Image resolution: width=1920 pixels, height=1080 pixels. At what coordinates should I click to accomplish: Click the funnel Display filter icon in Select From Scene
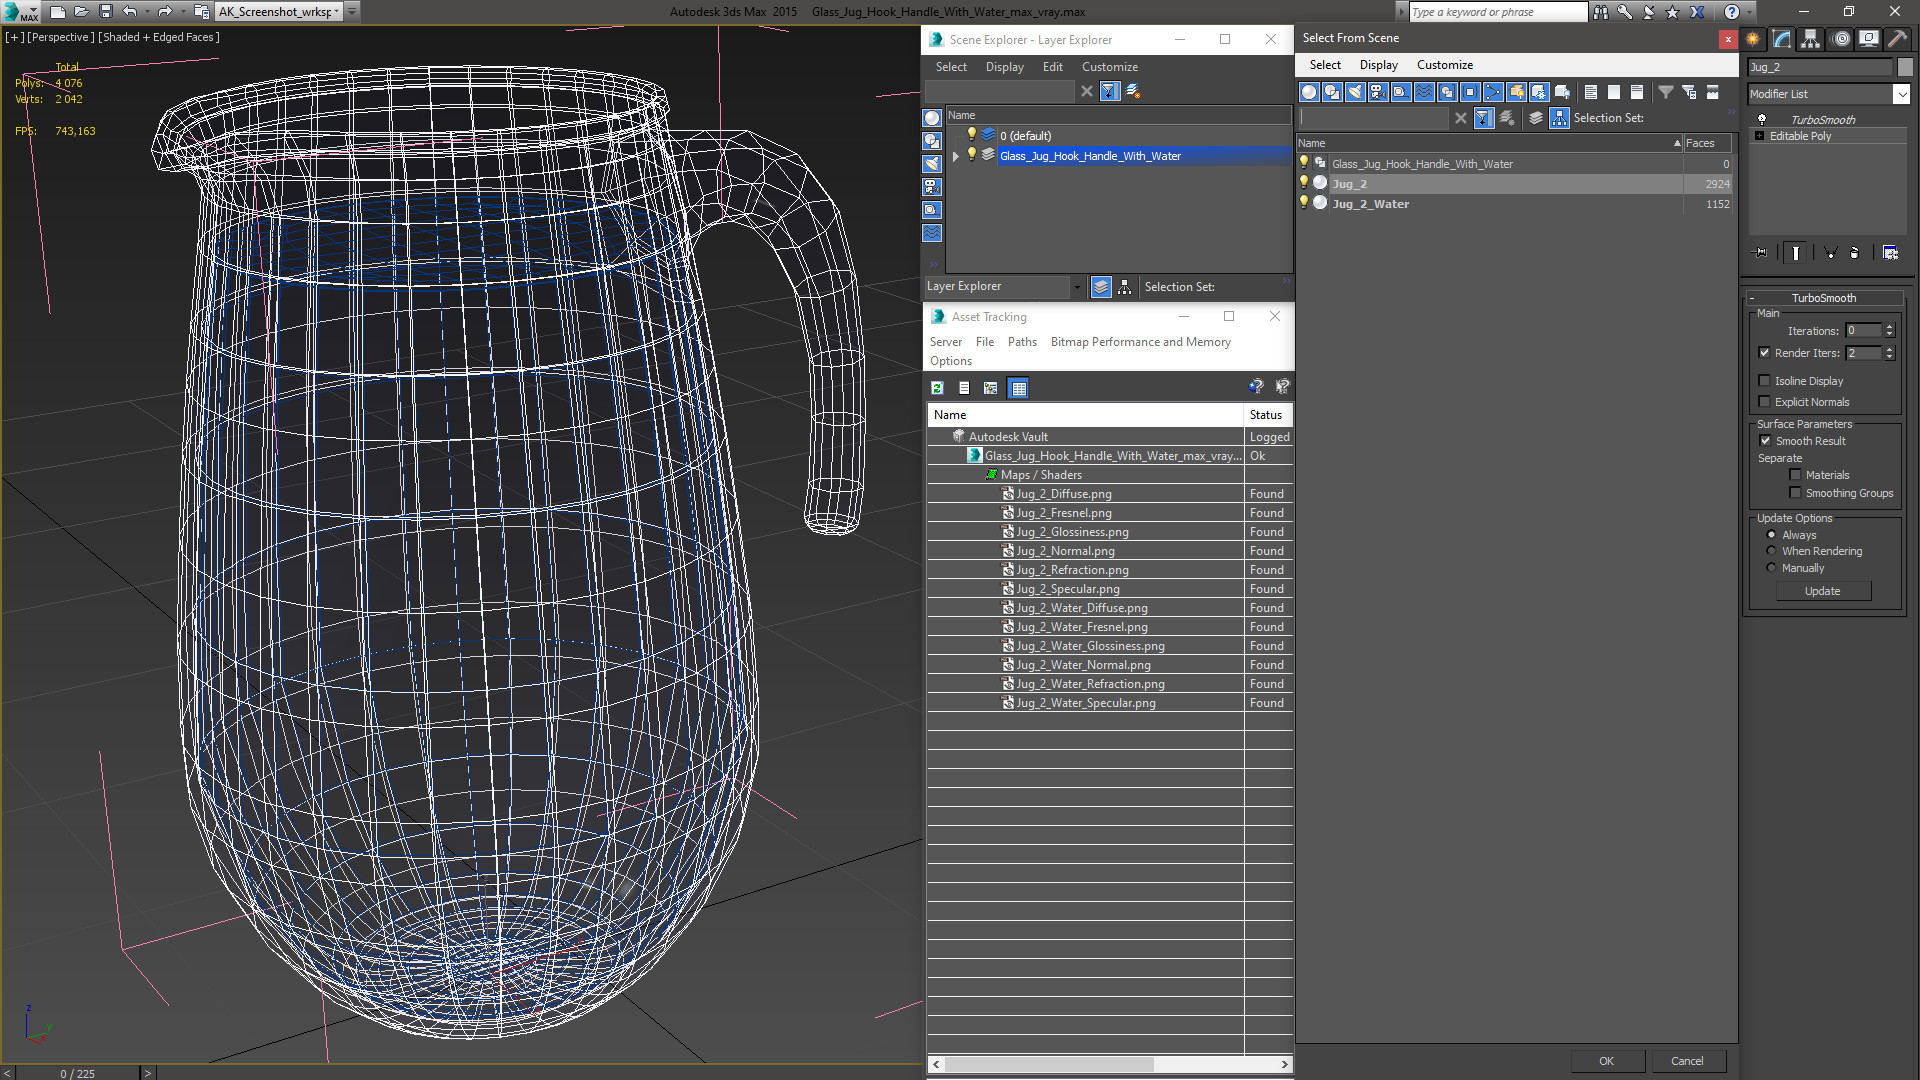click(1666, 92)
